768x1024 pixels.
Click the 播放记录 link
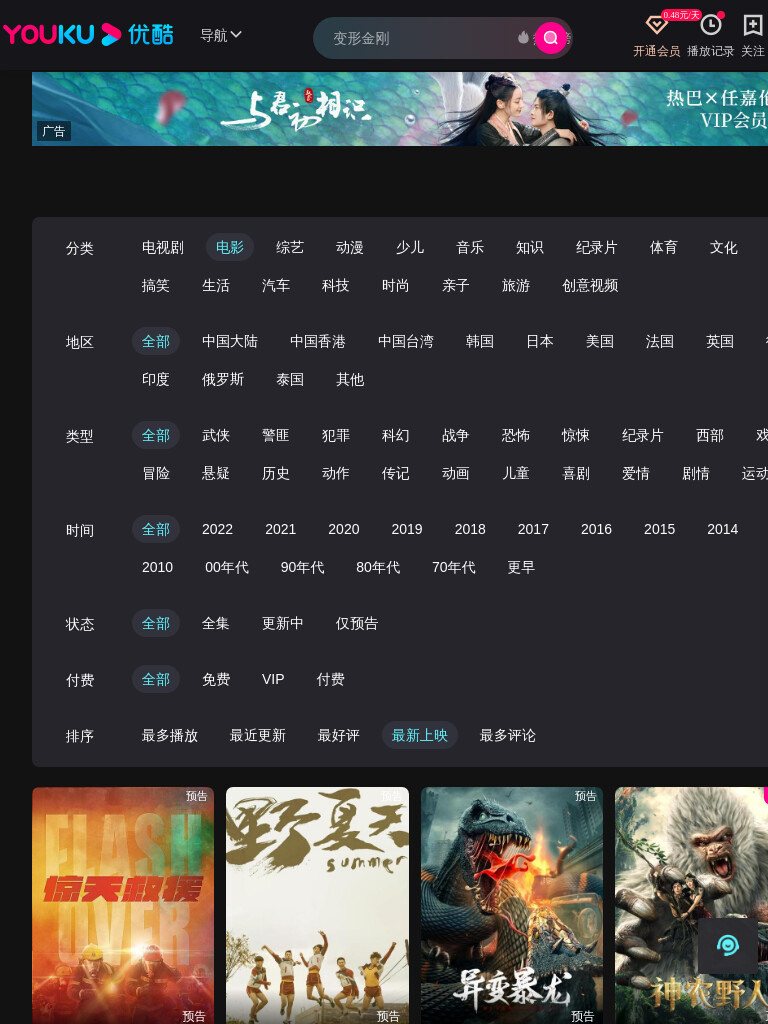point(711,51)
